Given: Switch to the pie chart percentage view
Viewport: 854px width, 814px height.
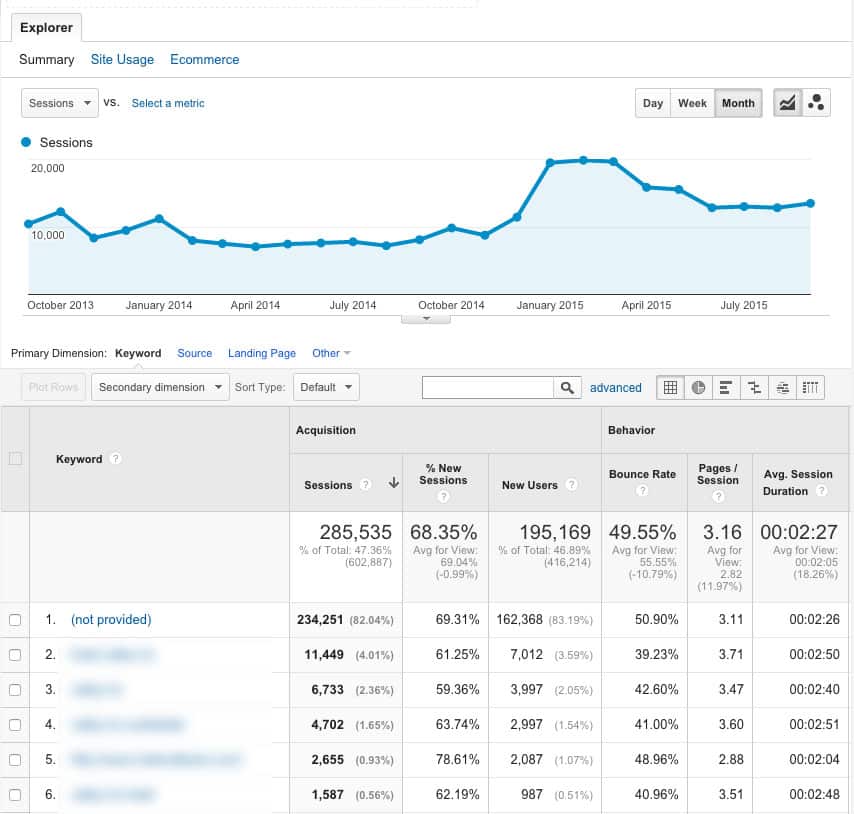Looking at the screenshot, I should click(698, 387).
